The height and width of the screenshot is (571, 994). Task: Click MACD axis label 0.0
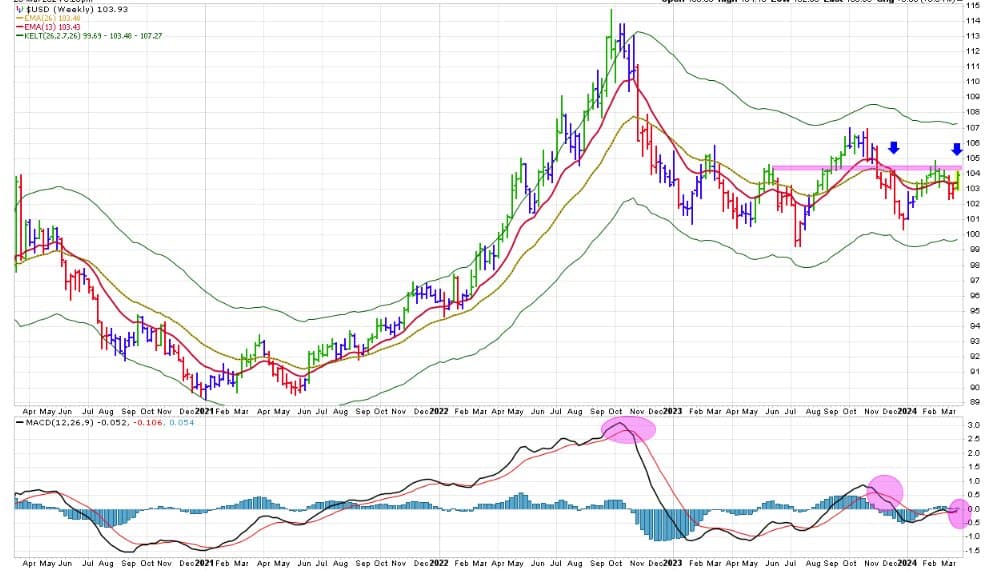(x=973, y=509)
